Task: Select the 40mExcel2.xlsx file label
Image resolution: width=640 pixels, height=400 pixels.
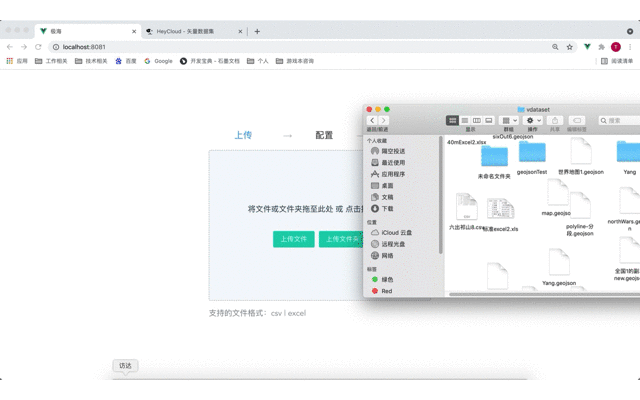Action: (x=467, y=142)
